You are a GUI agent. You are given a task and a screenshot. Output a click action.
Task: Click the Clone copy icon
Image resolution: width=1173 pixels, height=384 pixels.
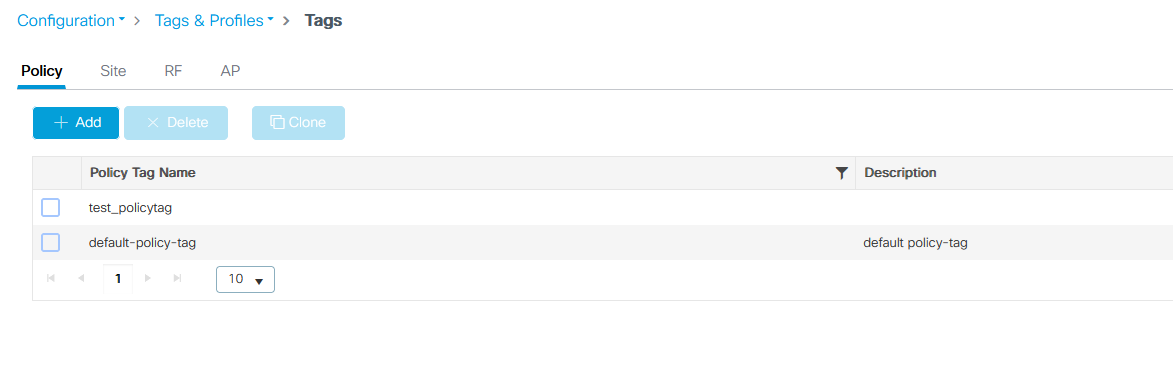pos(277,122)
